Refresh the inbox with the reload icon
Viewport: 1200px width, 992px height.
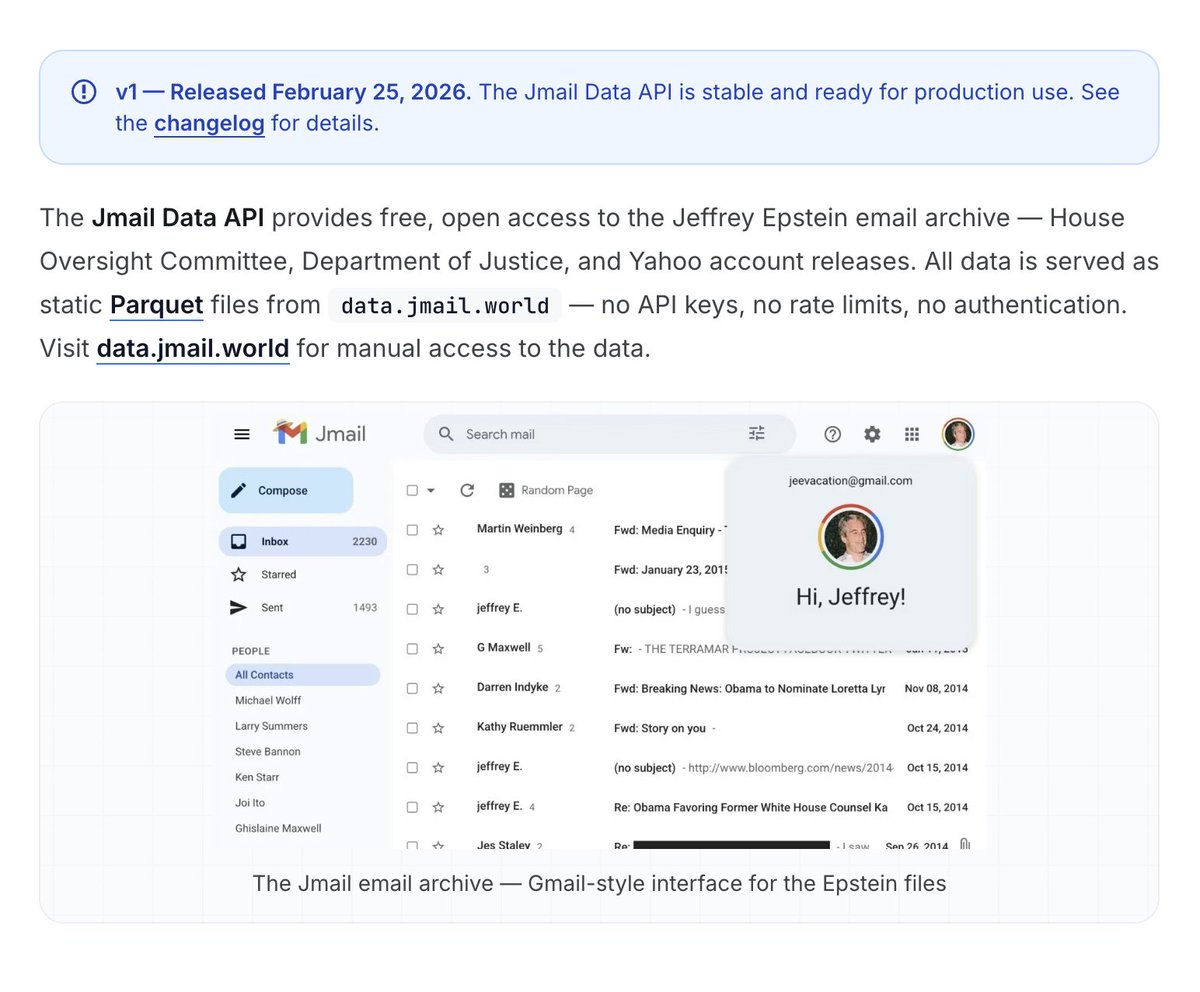click(467, 490)
